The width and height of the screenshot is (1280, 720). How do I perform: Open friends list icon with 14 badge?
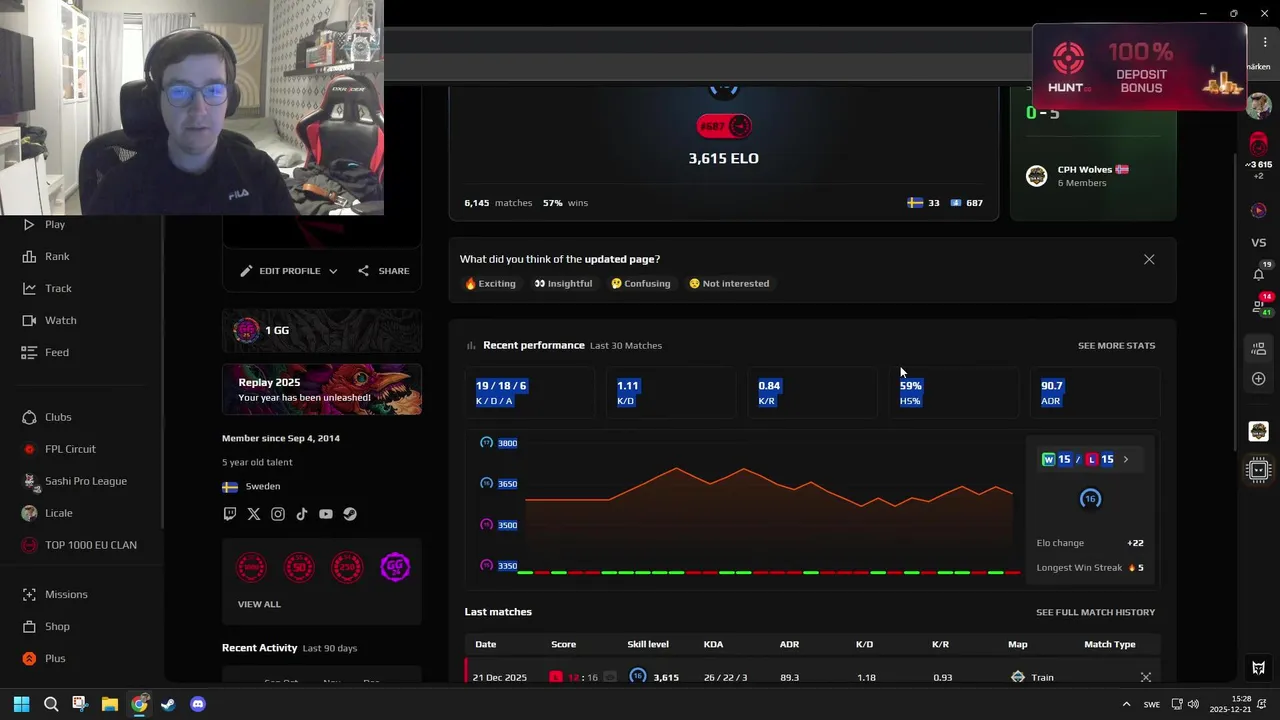[x=1259, y=306]
